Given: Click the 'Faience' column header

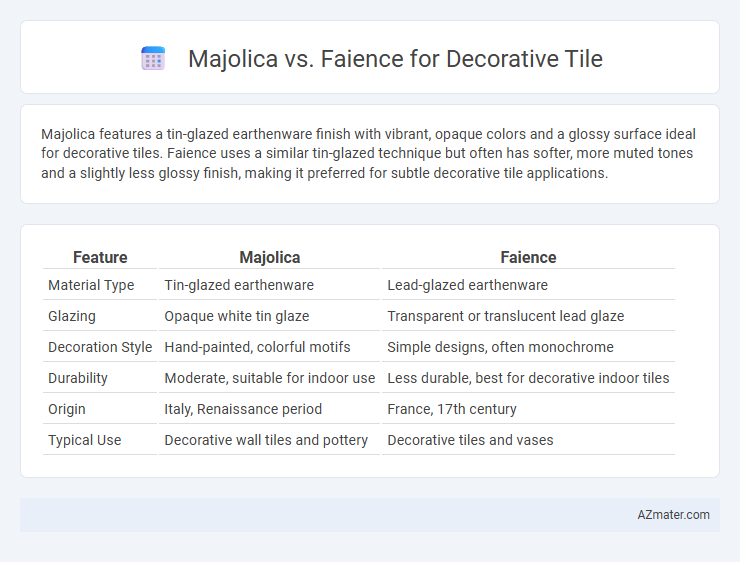Looking at the screenshot, I should 528,257.
